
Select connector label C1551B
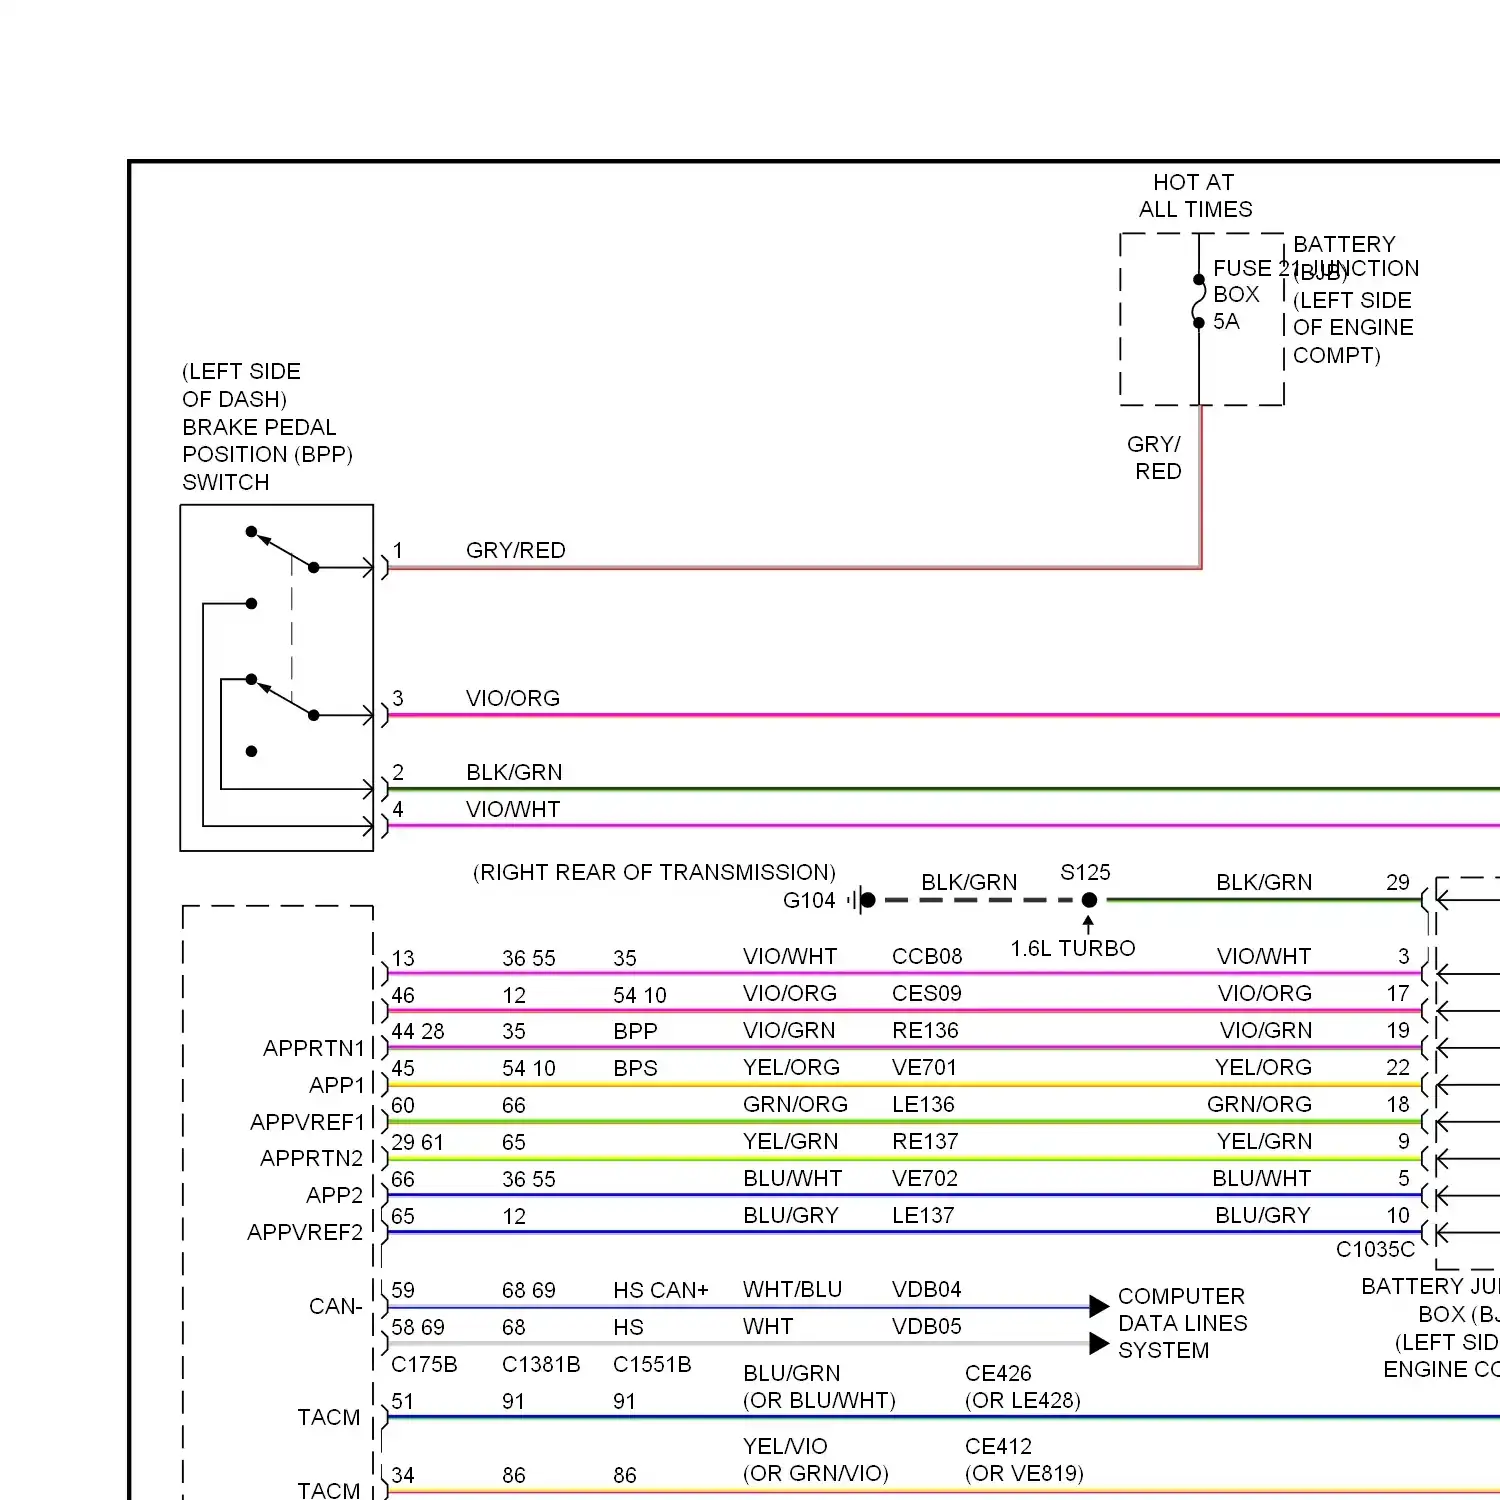(652, 1364)
